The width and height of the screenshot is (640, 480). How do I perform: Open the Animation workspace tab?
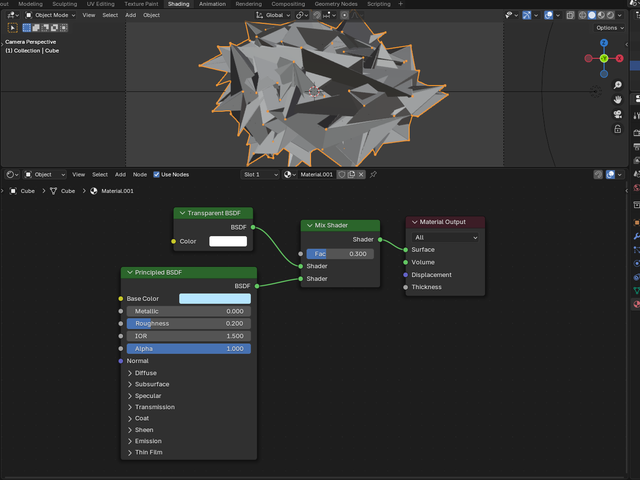(x=212, y=4)
